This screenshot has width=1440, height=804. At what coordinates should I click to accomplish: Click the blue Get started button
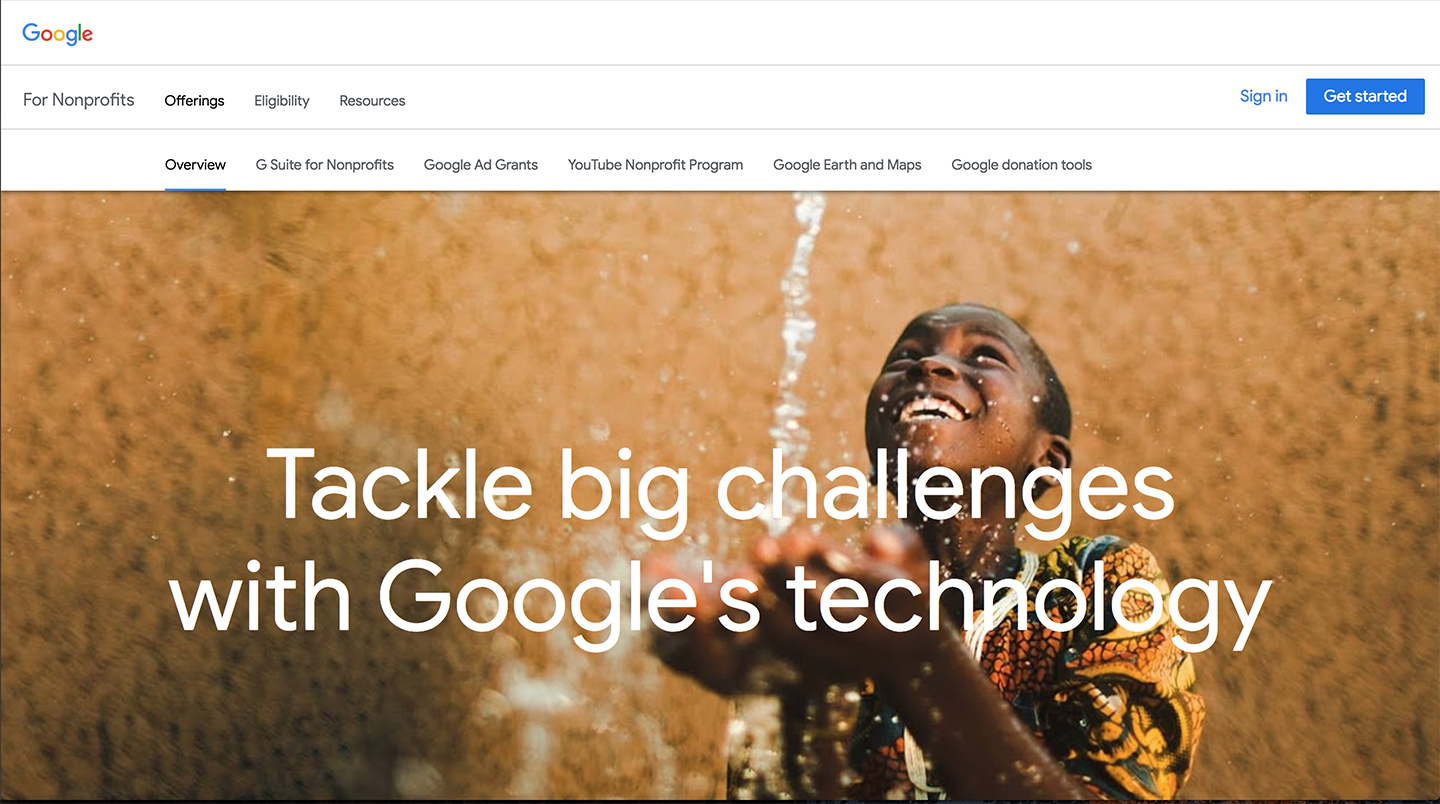(x=1365, y=96)
